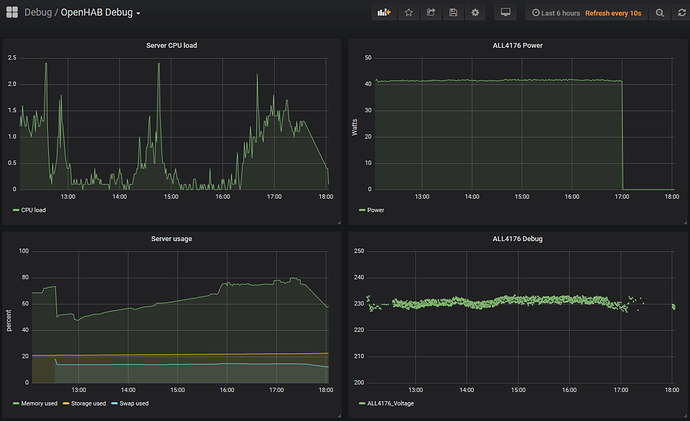Click the Server CPU load resize handle
The image size is (690, 421).
[339, 223]
